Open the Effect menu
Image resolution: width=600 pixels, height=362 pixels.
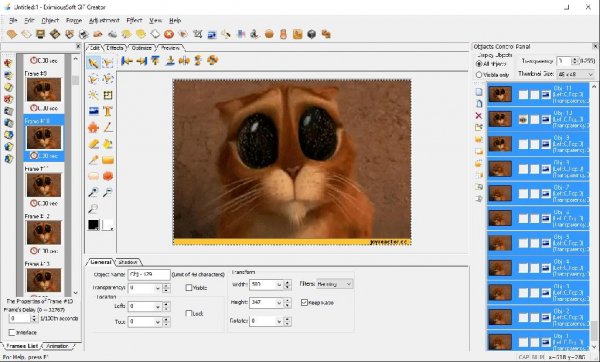coord(134,20)
